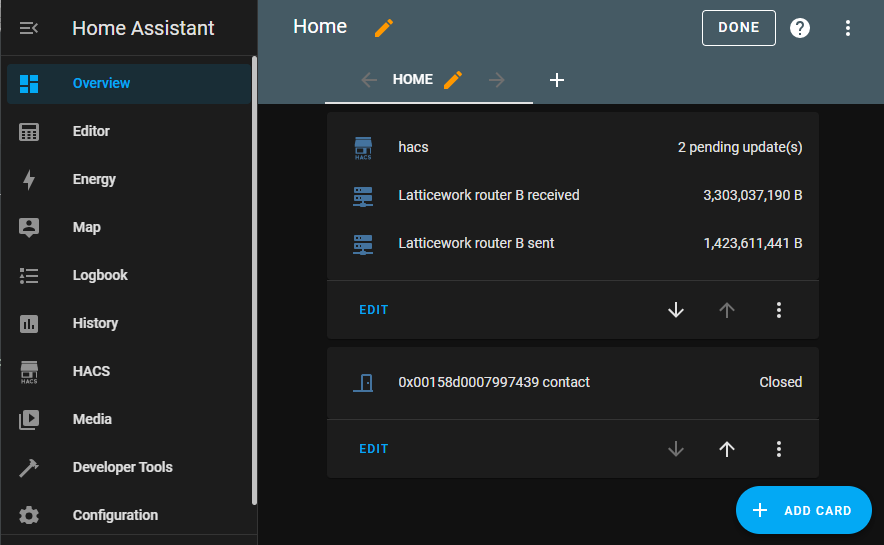Click the Latticework router B received icon
Viewport: 884px width, 545px height.
click(x=363, y=197)
